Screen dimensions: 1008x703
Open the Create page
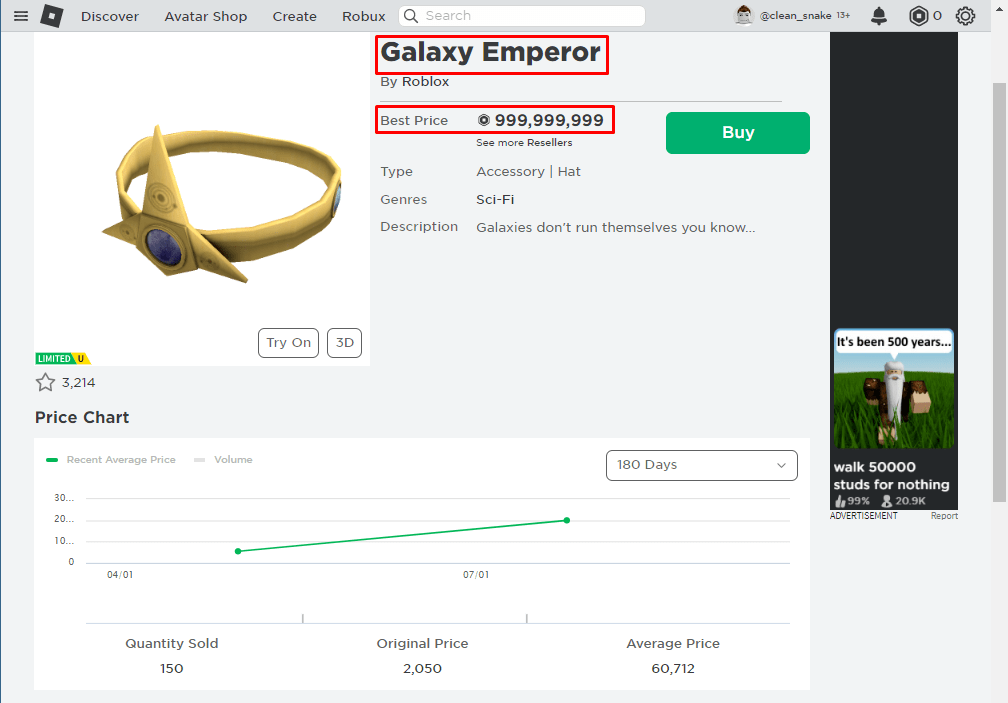pos(294,16)
